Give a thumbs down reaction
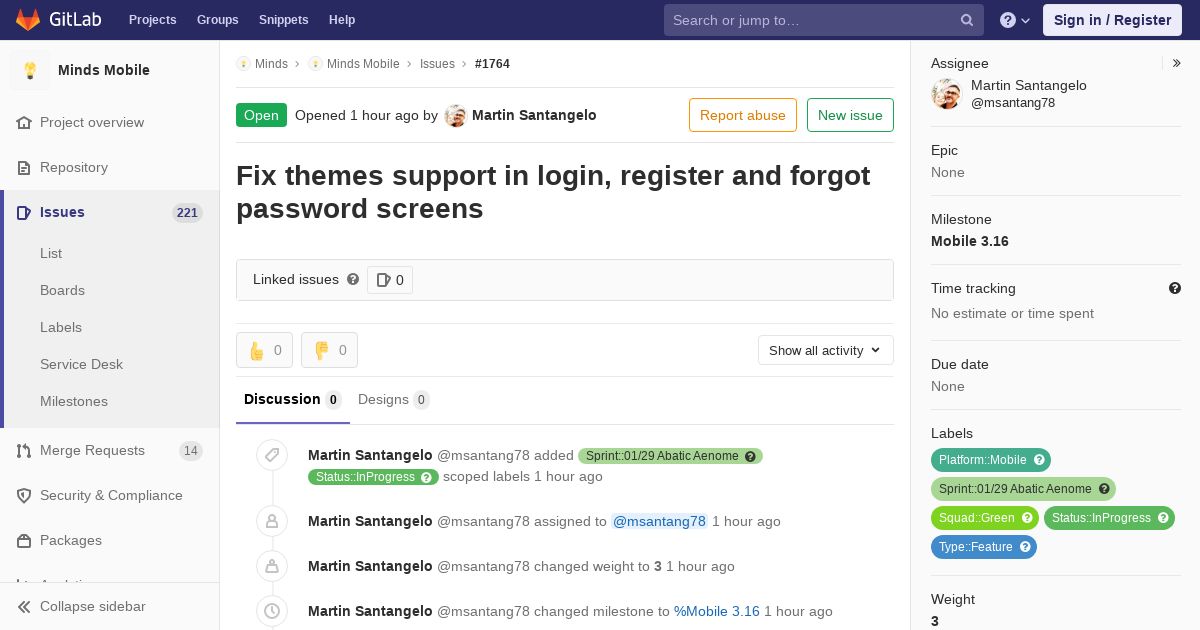The image size is (1200, 630). point(329,350)
